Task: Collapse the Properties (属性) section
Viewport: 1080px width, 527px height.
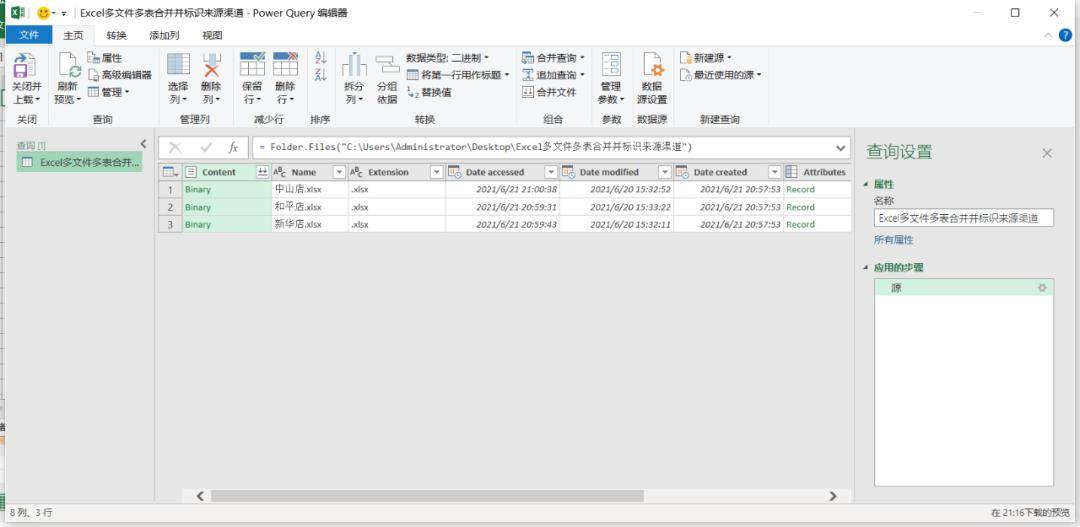Action: (x=866, y=185)
